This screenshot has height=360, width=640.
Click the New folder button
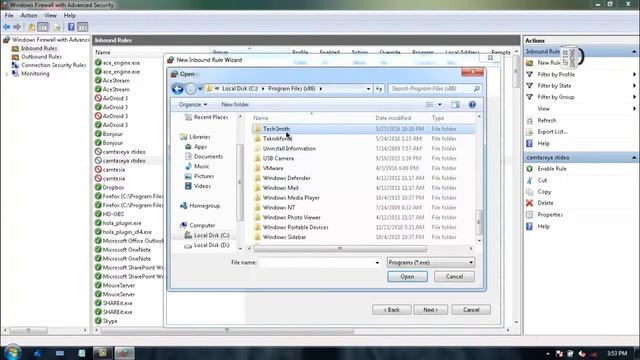point(235,105)
